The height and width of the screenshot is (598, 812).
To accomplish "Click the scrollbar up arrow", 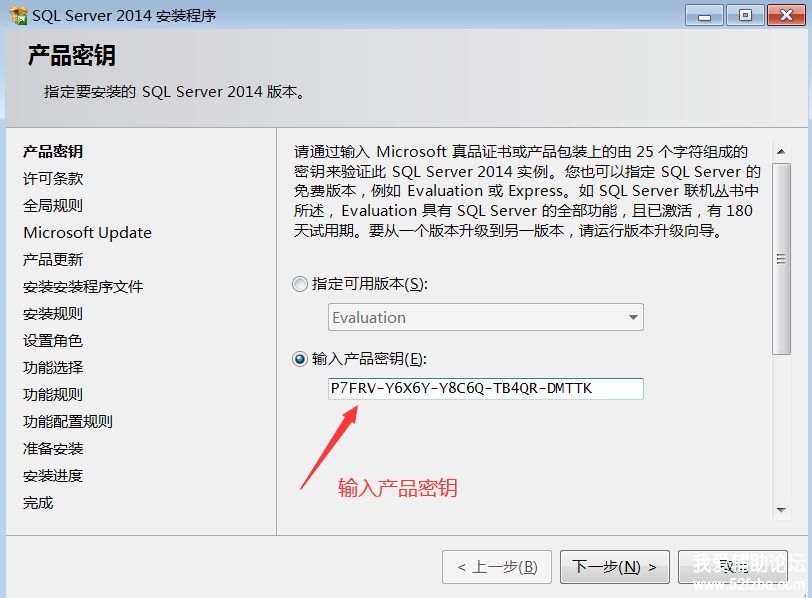I will (781, 152).
